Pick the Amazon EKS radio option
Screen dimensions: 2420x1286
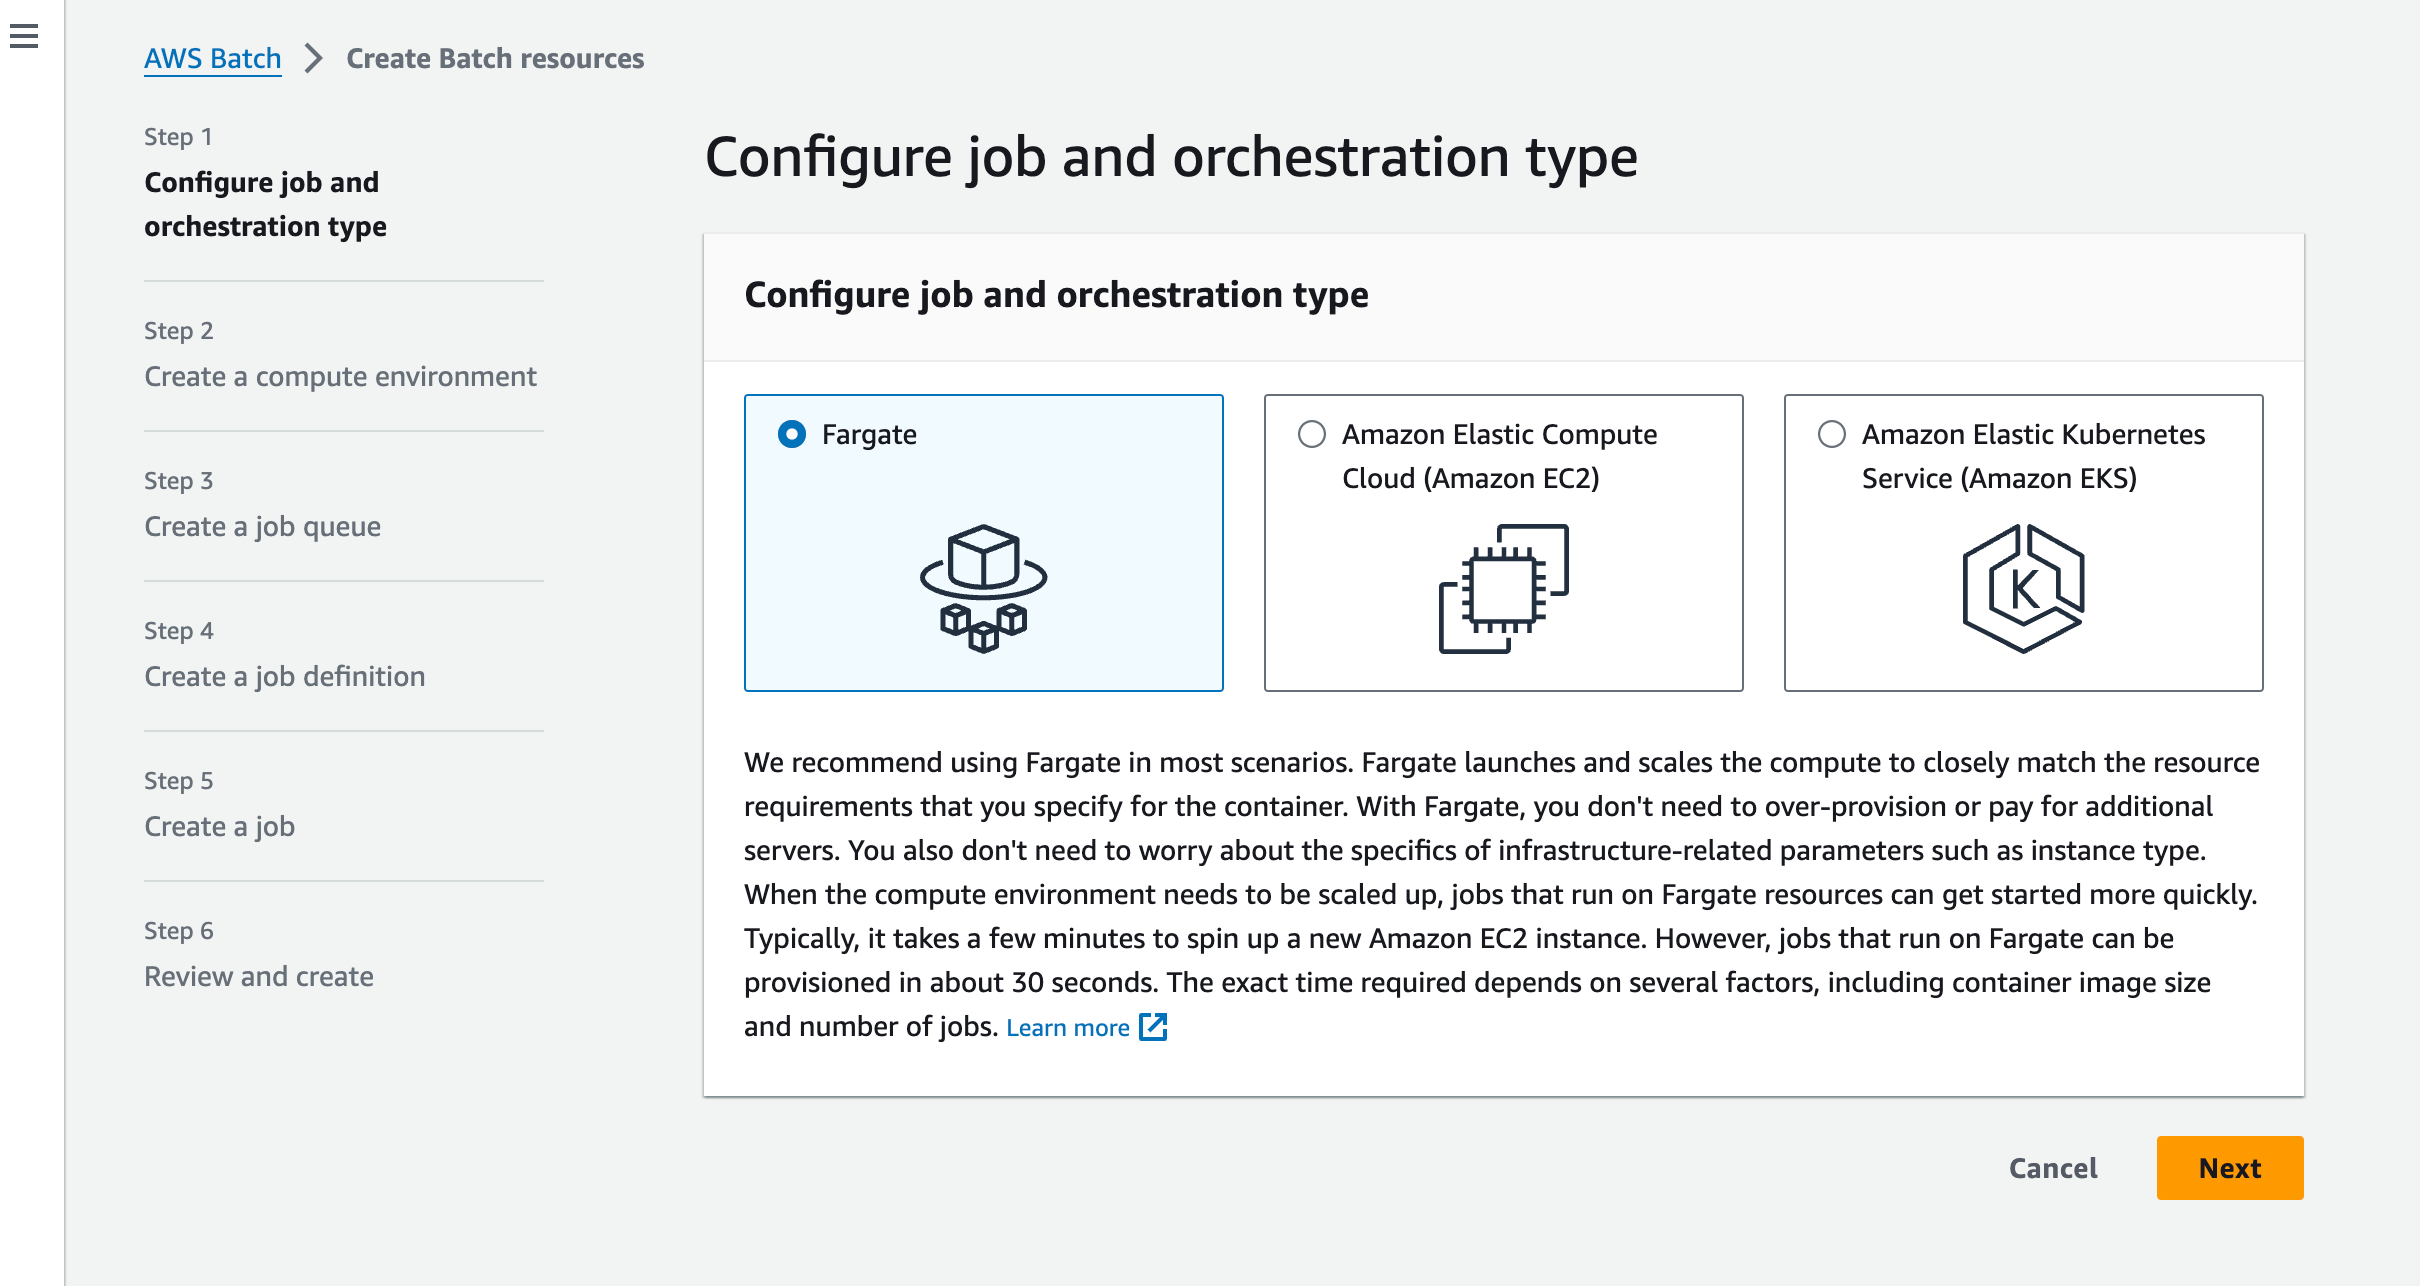1832,434
